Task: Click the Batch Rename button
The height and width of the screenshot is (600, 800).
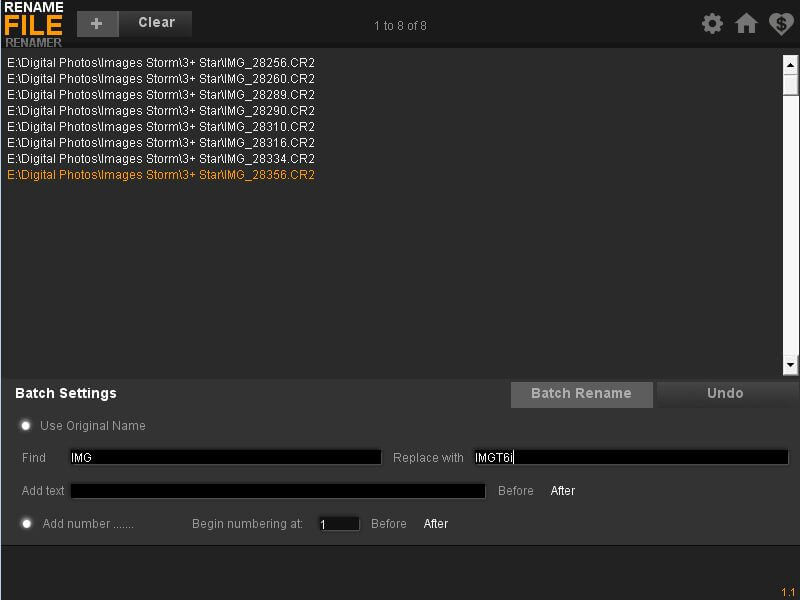Action: pyautogui.click(x=581, y=394)
